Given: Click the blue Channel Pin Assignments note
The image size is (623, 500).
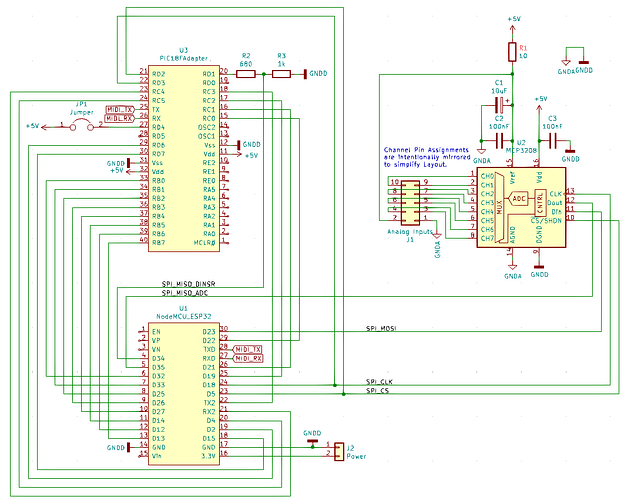Looking at the screenshot, I should pos(427,157).
